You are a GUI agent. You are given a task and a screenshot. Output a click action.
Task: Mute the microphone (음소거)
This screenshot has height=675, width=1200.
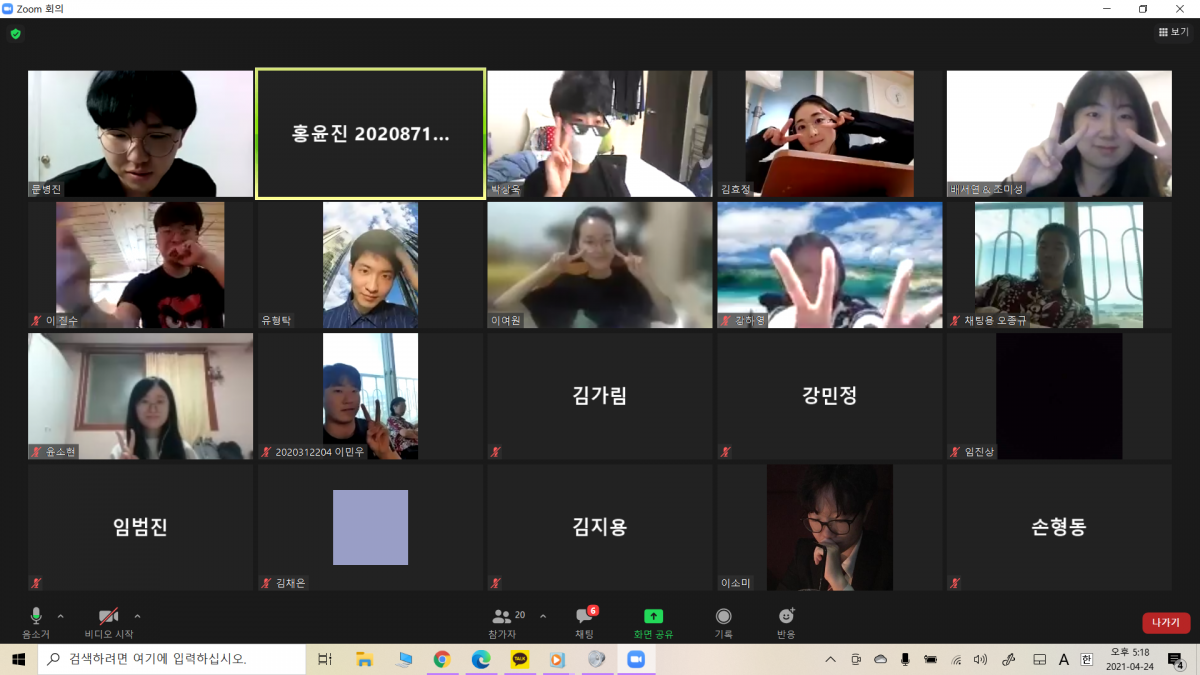point(36,621)
